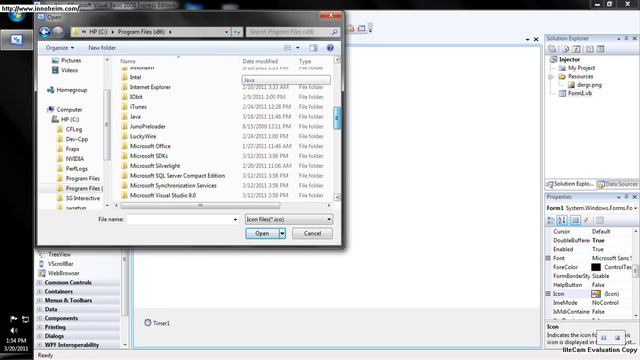Click the Homegroup icon in navigation pane
The width and height of the screenshot is (640, 360).
pos(51,90)
